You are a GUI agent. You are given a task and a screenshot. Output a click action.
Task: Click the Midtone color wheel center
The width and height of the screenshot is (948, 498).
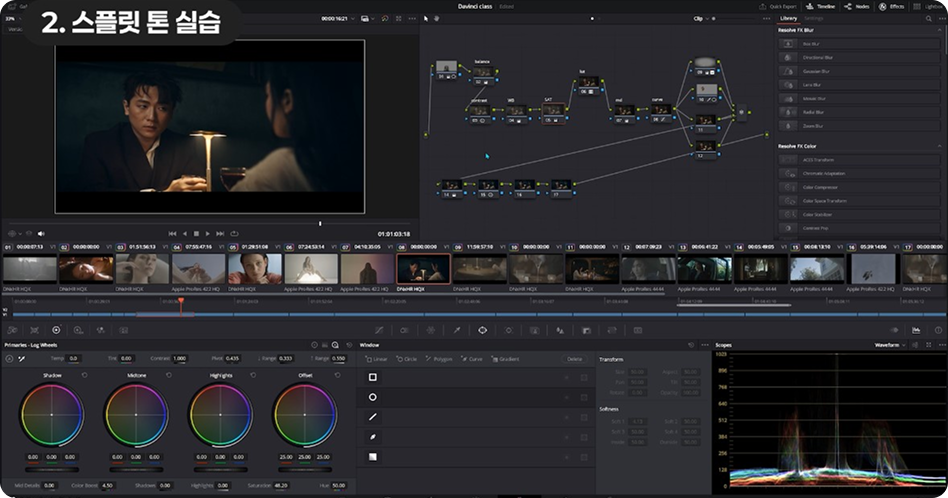[x=136, y=414]
